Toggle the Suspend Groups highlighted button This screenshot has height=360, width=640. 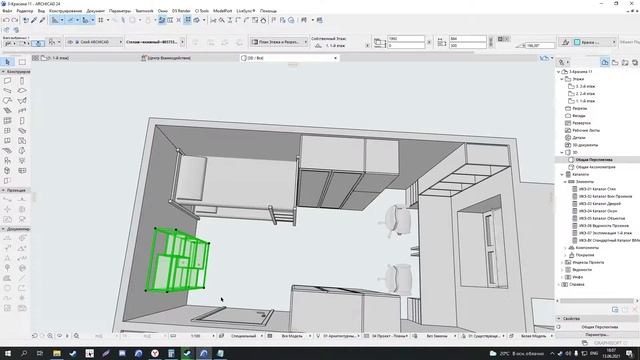point(187,20)
